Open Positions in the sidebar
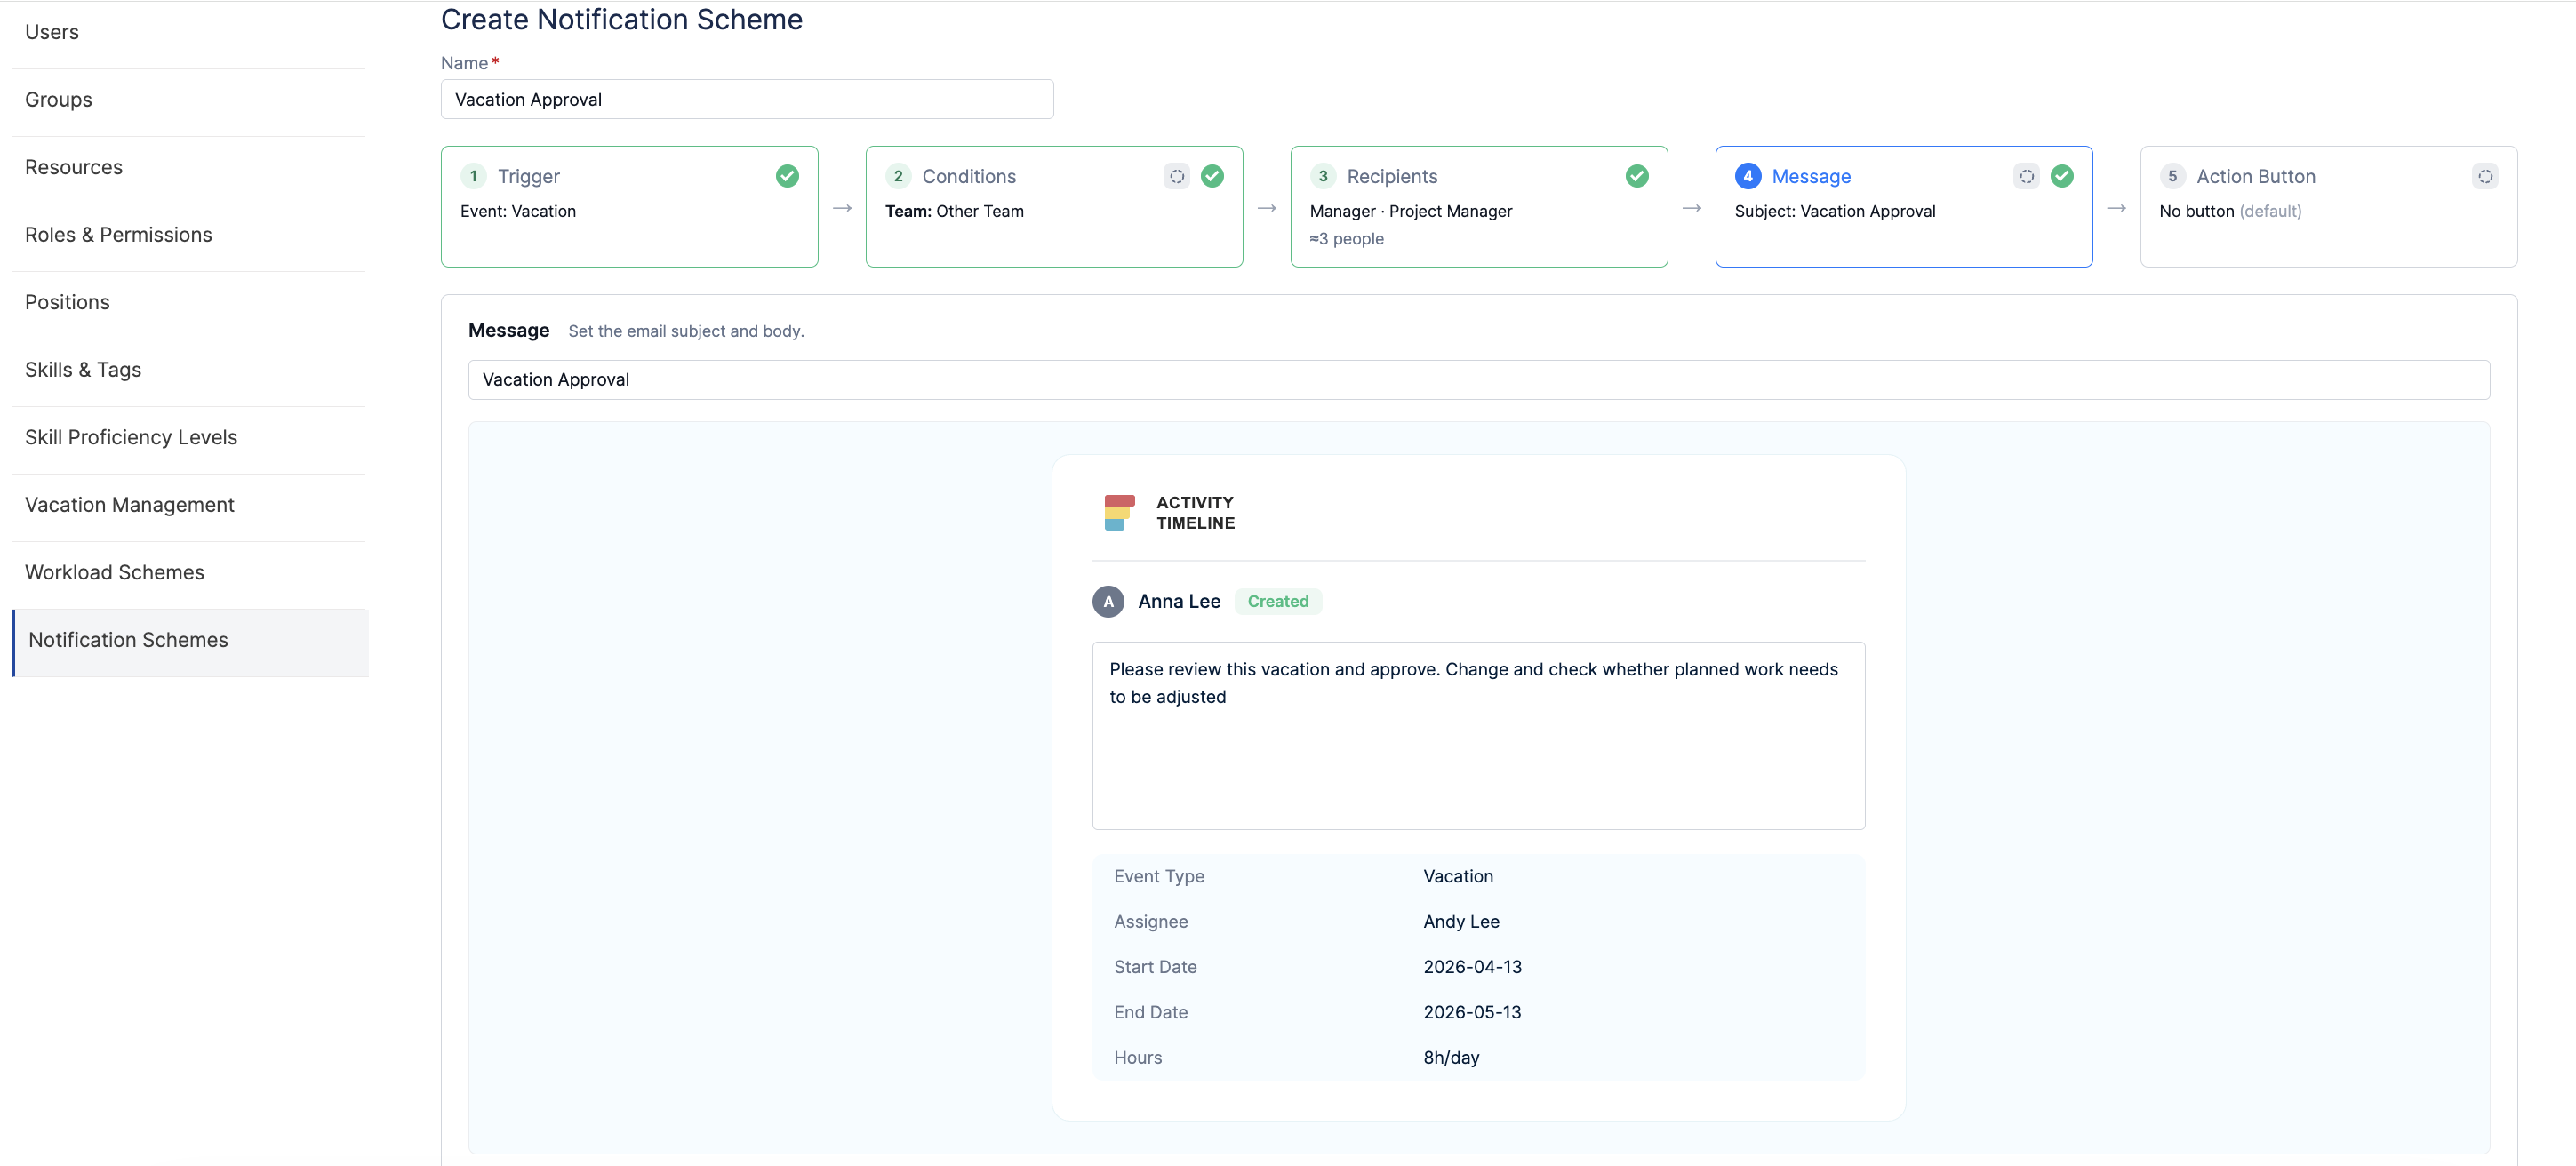The image size is (2576, 1166). pos(189,302)
